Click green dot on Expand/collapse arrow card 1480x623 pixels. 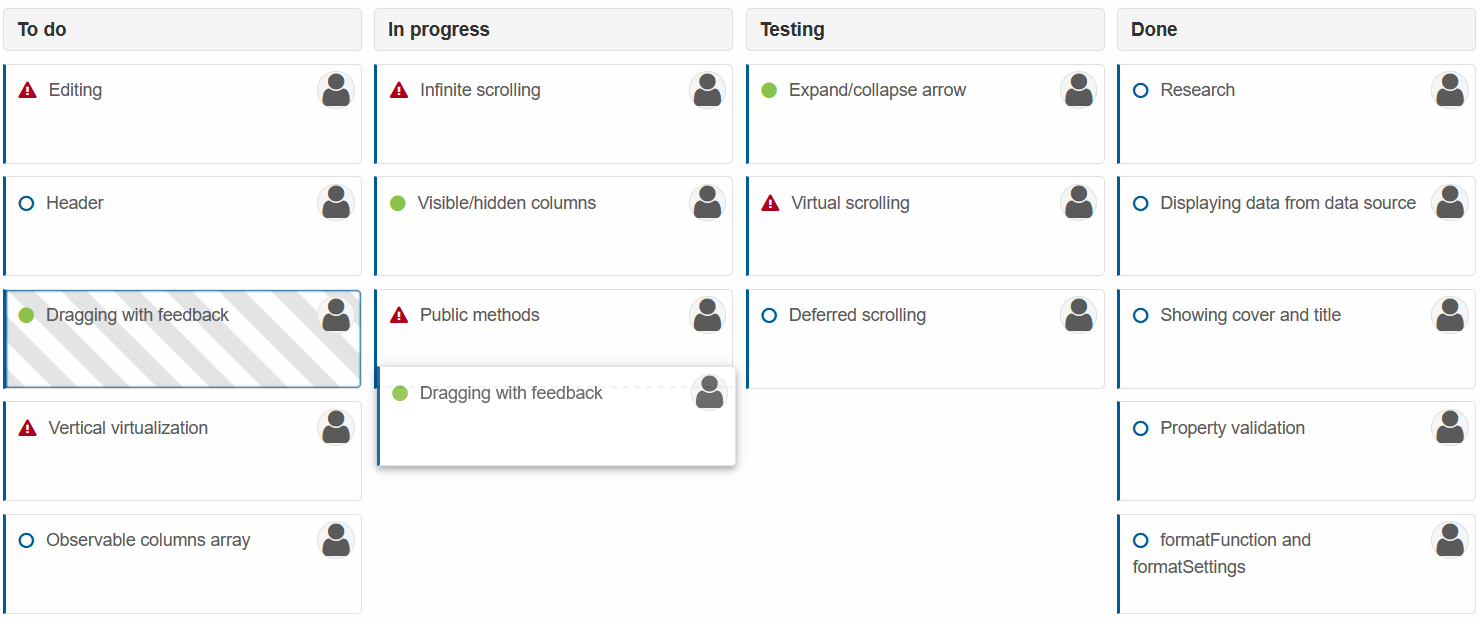[769, 90]
